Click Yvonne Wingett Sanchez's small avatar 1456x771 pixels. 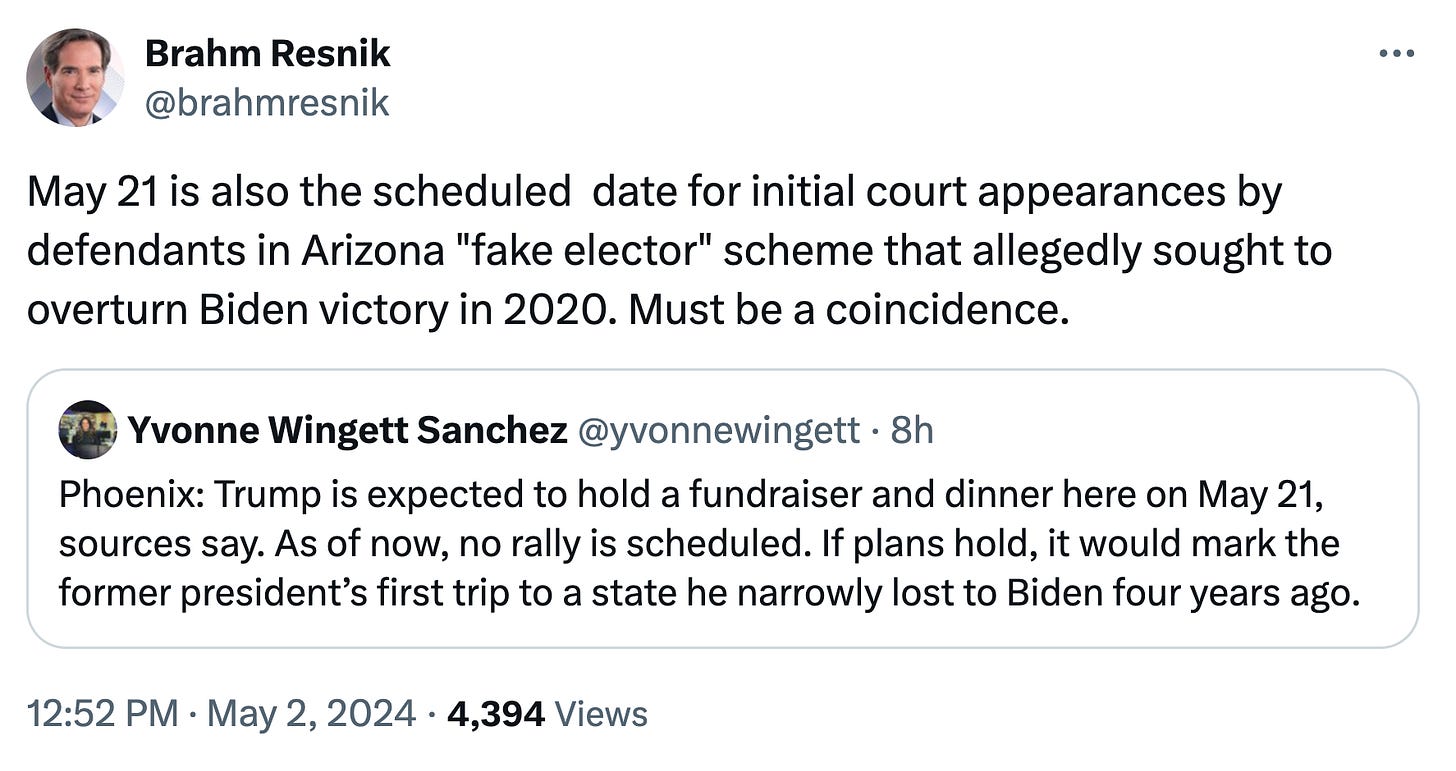[x=88, y=430]
